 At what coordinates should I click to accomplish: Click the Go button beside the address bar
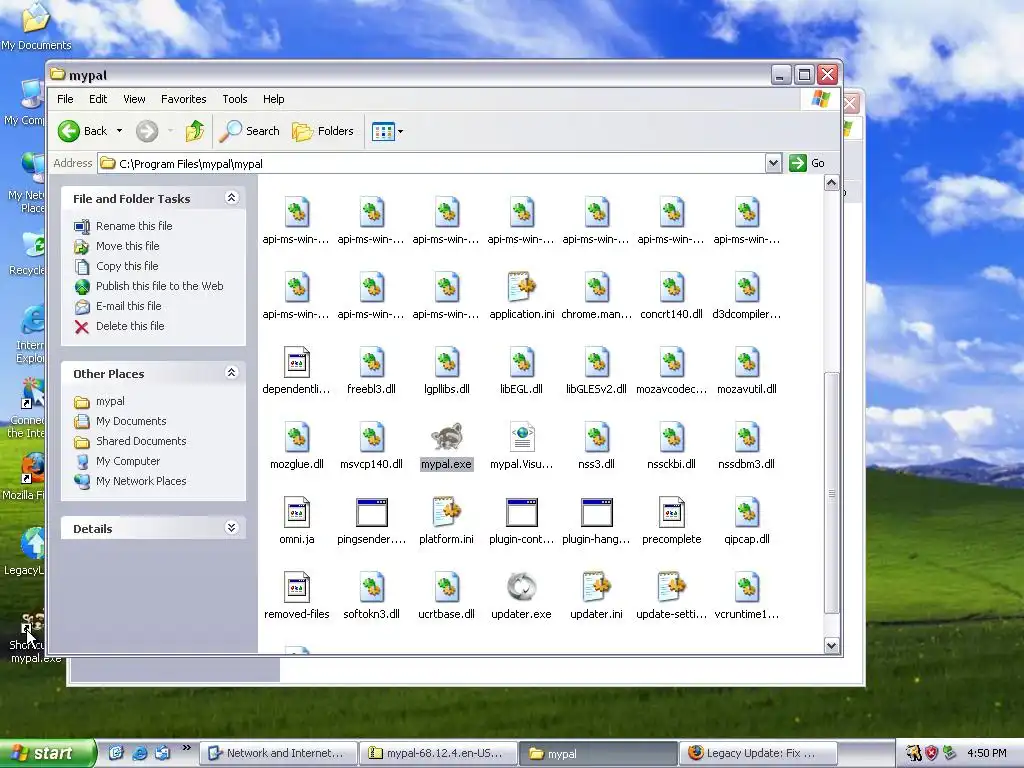pyautogui.click(x=807, y=163)
